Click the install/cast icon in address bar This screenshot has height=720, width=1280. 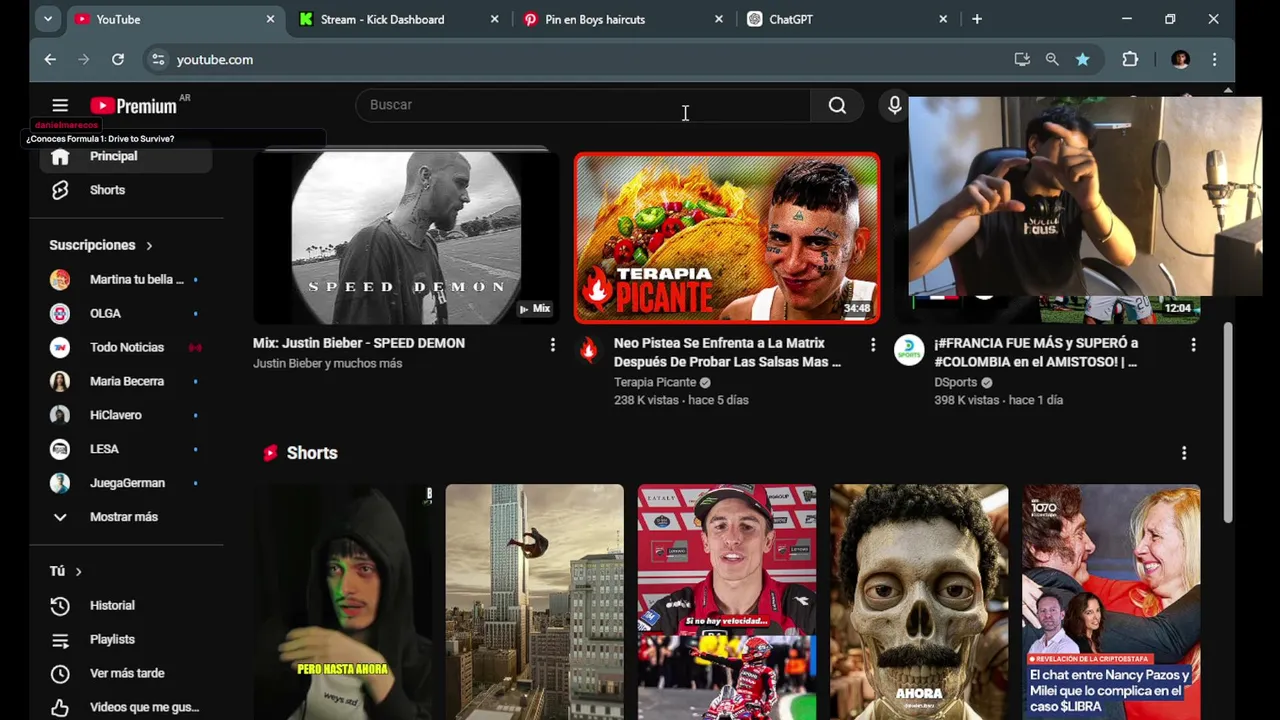[x=1022, y=60]
